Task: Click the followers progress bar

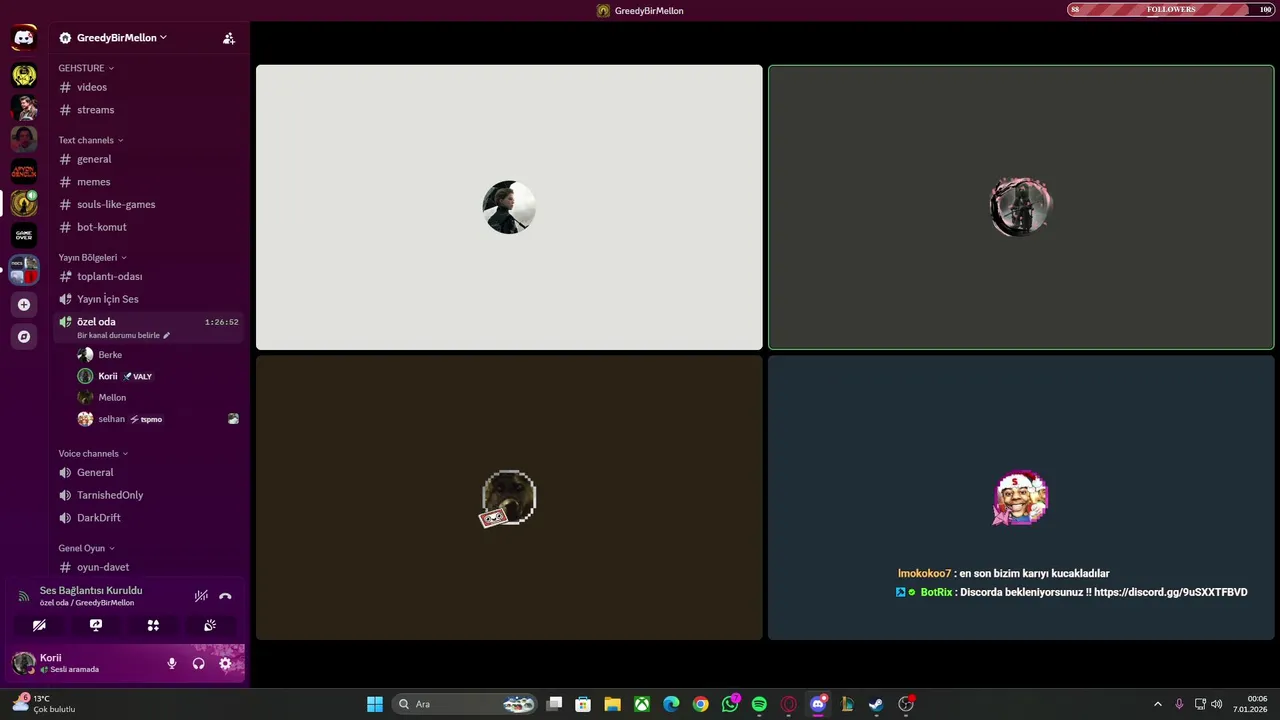Action: [x=1172, y=10]
